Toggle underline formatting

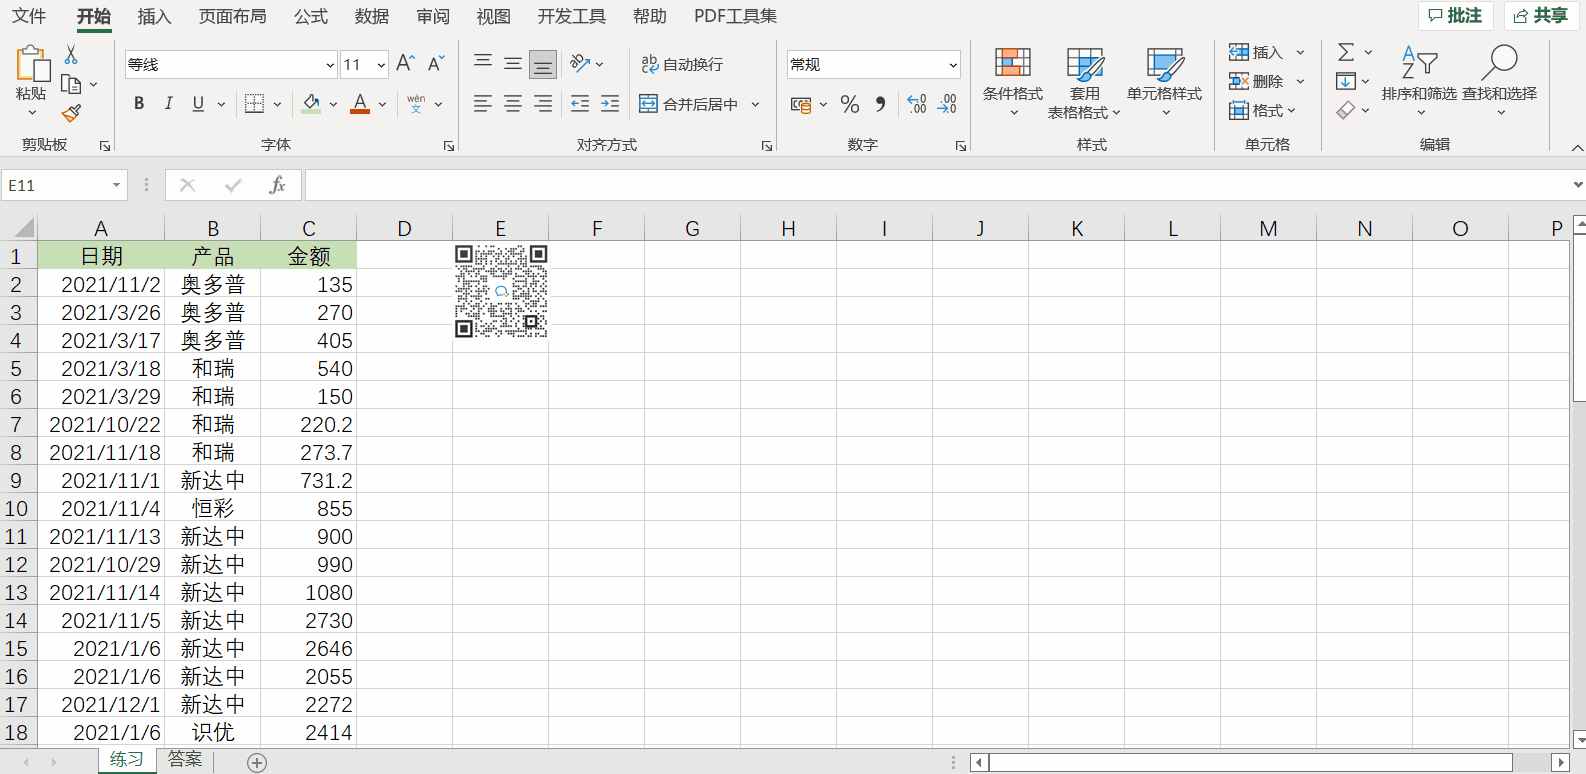198,104
